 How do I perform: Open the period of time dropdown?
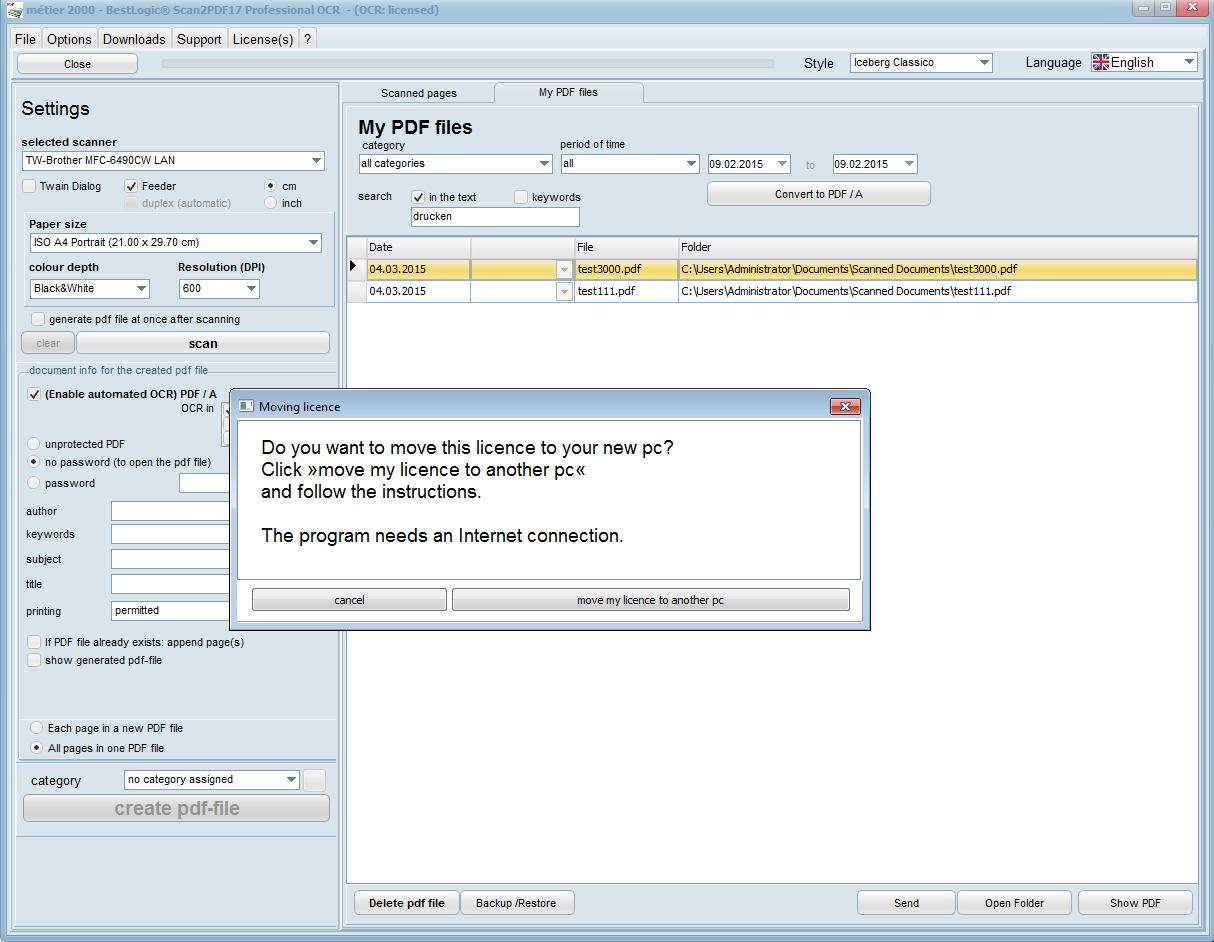click(690, 164)
